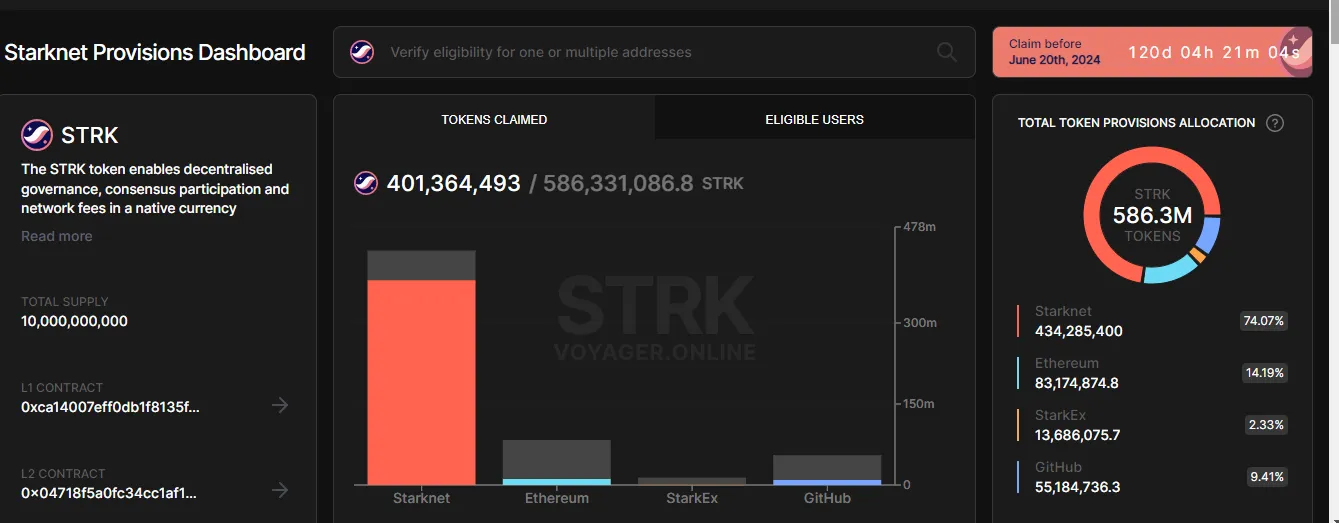Image resolution: width=1339 pixels, height=523 pixels.
Task: Click total supply value 10,000,000,000
Action: tap(74, 321)
